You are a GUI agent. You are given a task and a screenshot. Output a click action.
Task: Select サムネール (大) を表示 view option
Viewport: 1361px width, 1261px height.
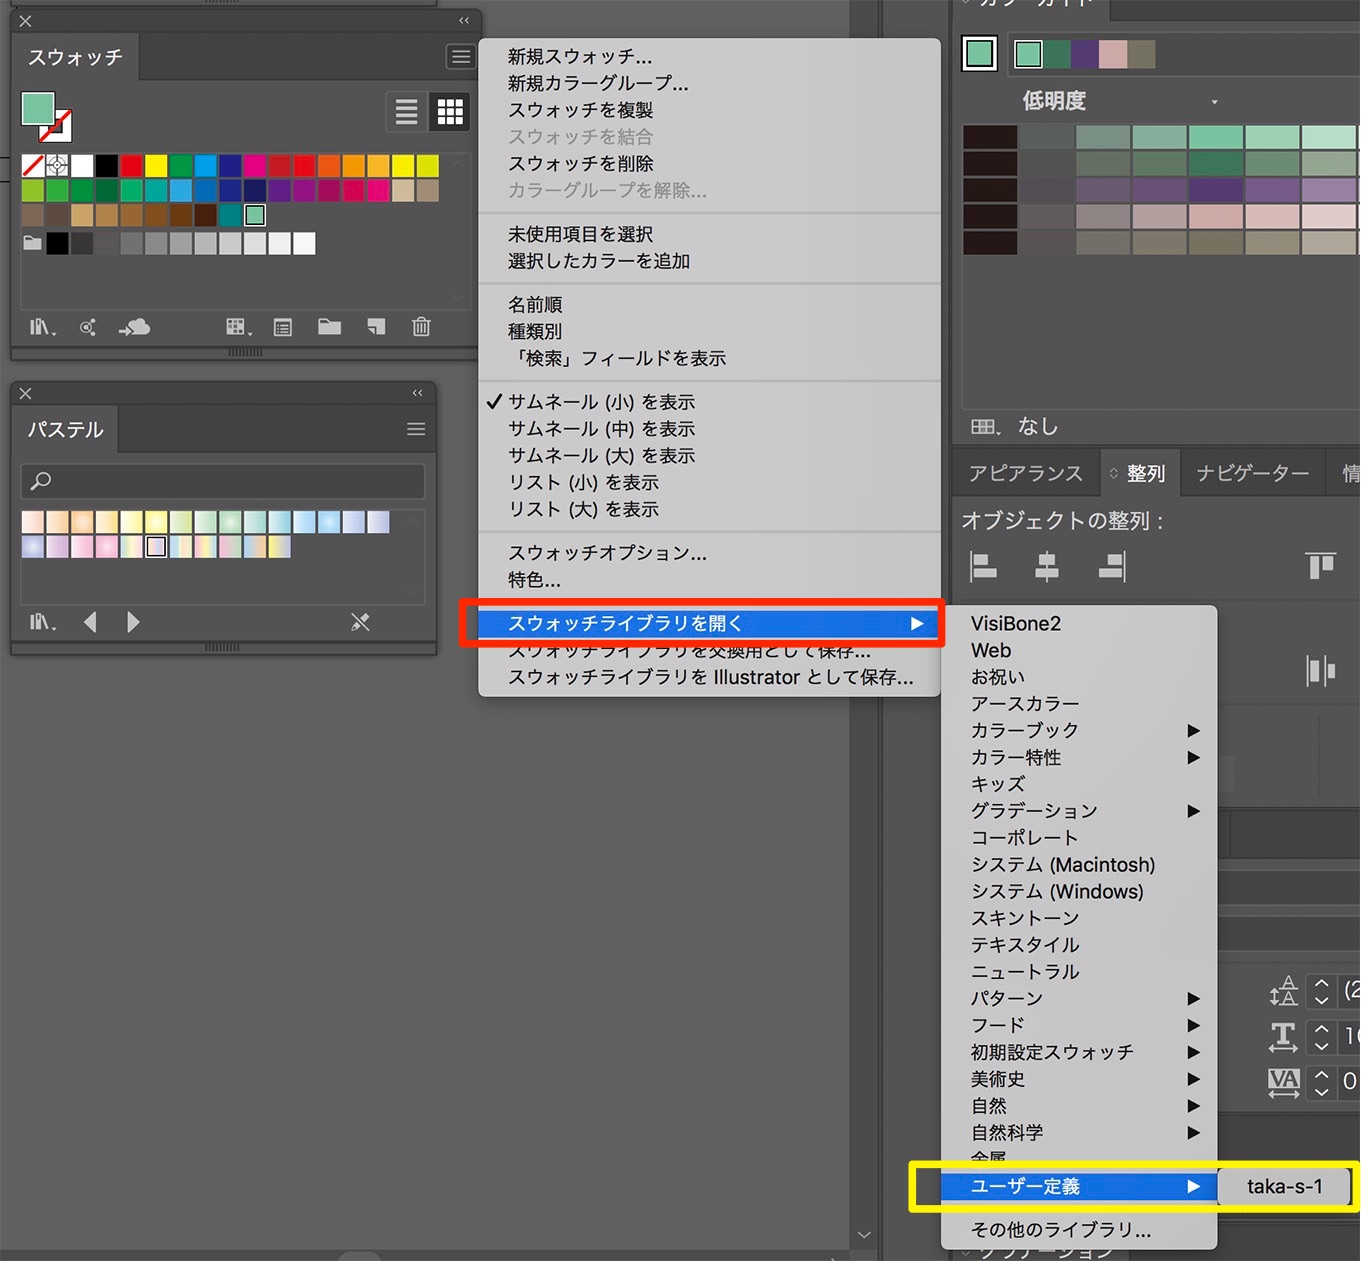click(710, 456)
